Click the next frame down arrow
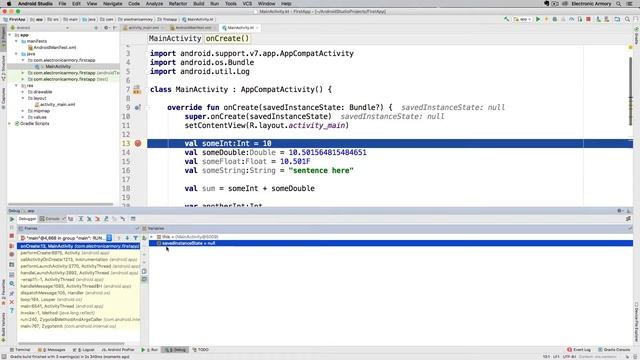The height and width of the screenshot is (360, 640). coord(127,238)
